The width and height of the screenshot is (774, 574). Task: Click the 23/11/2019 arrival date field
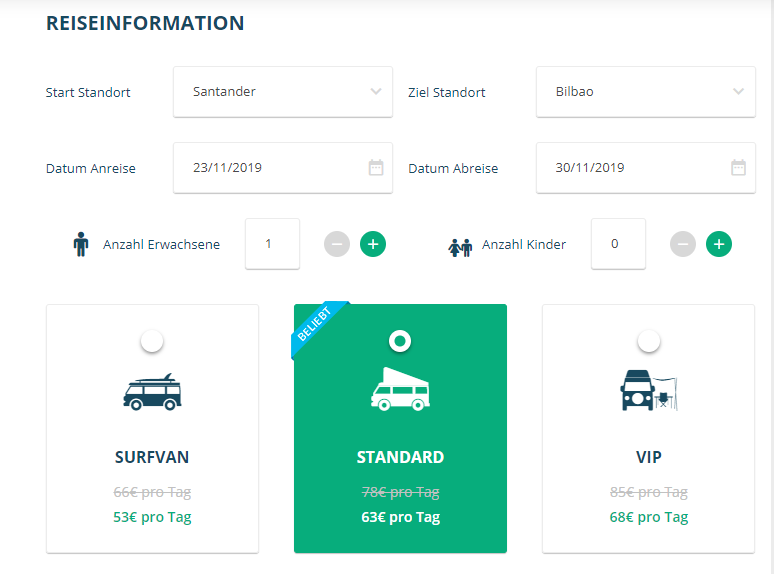tap(283, 168)
